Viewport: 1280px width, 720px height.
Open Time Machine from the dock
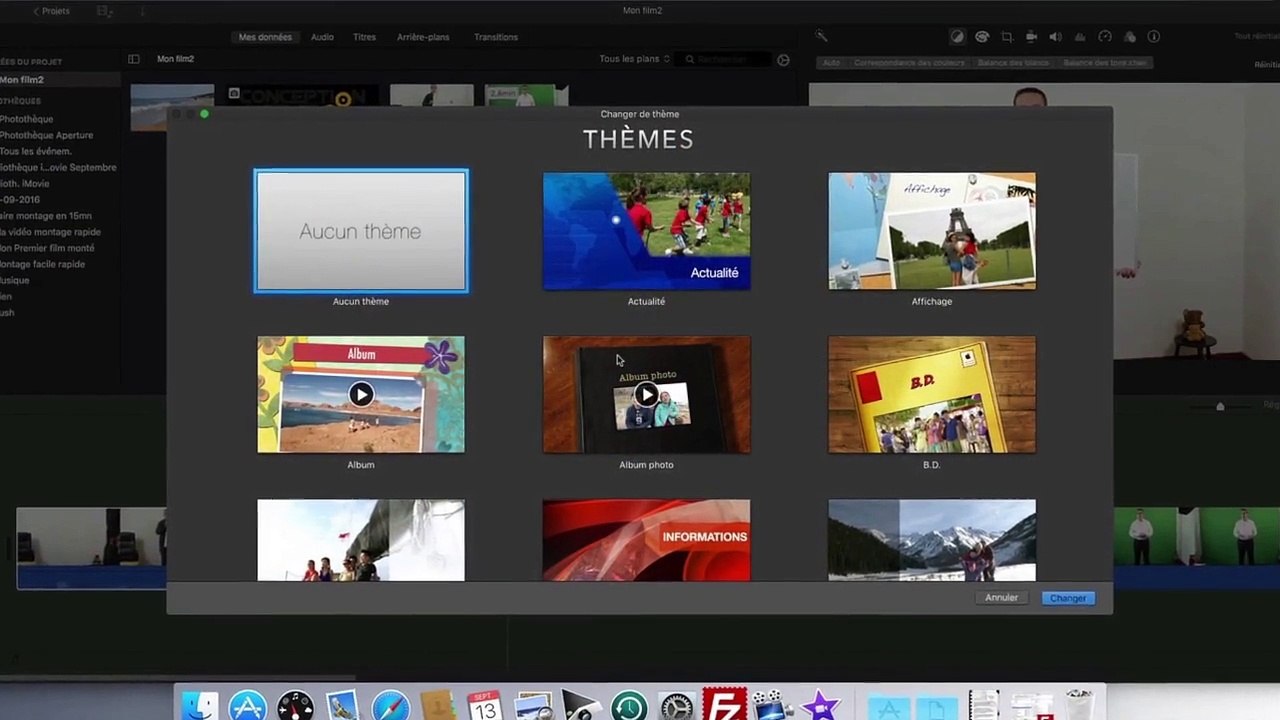(x=629, y=706)
